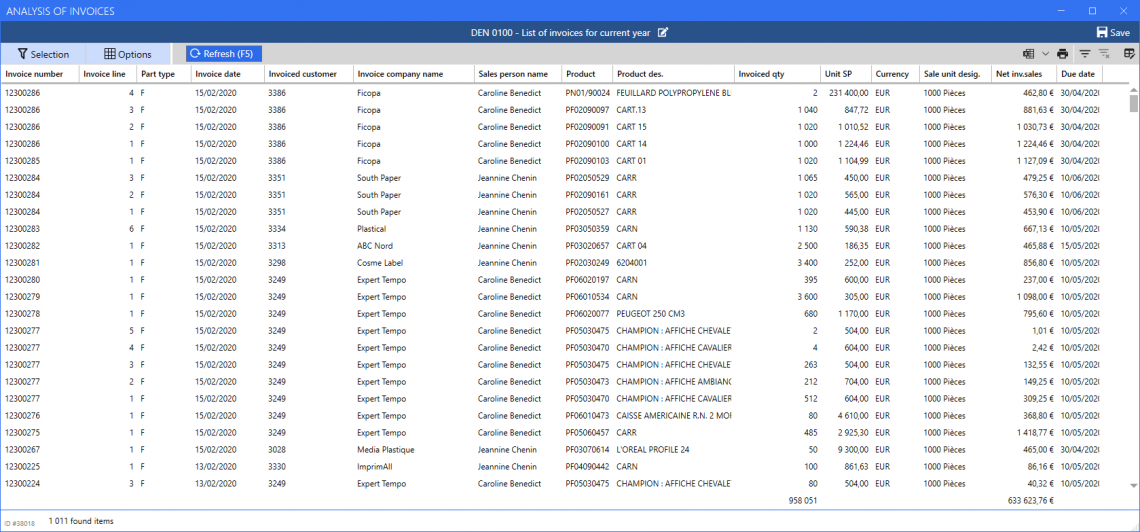The height and width of the screenshot is (532, 1140).
Task: Click the Unit SP column header
Action: point(846,74)
